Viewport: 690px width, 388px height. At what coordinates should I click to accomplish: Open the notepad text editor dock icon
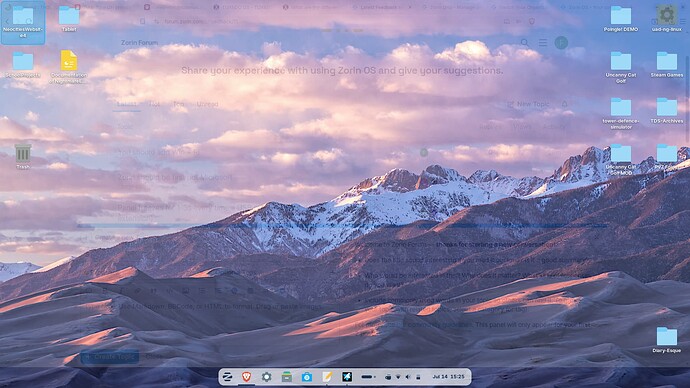pos(327,377)
